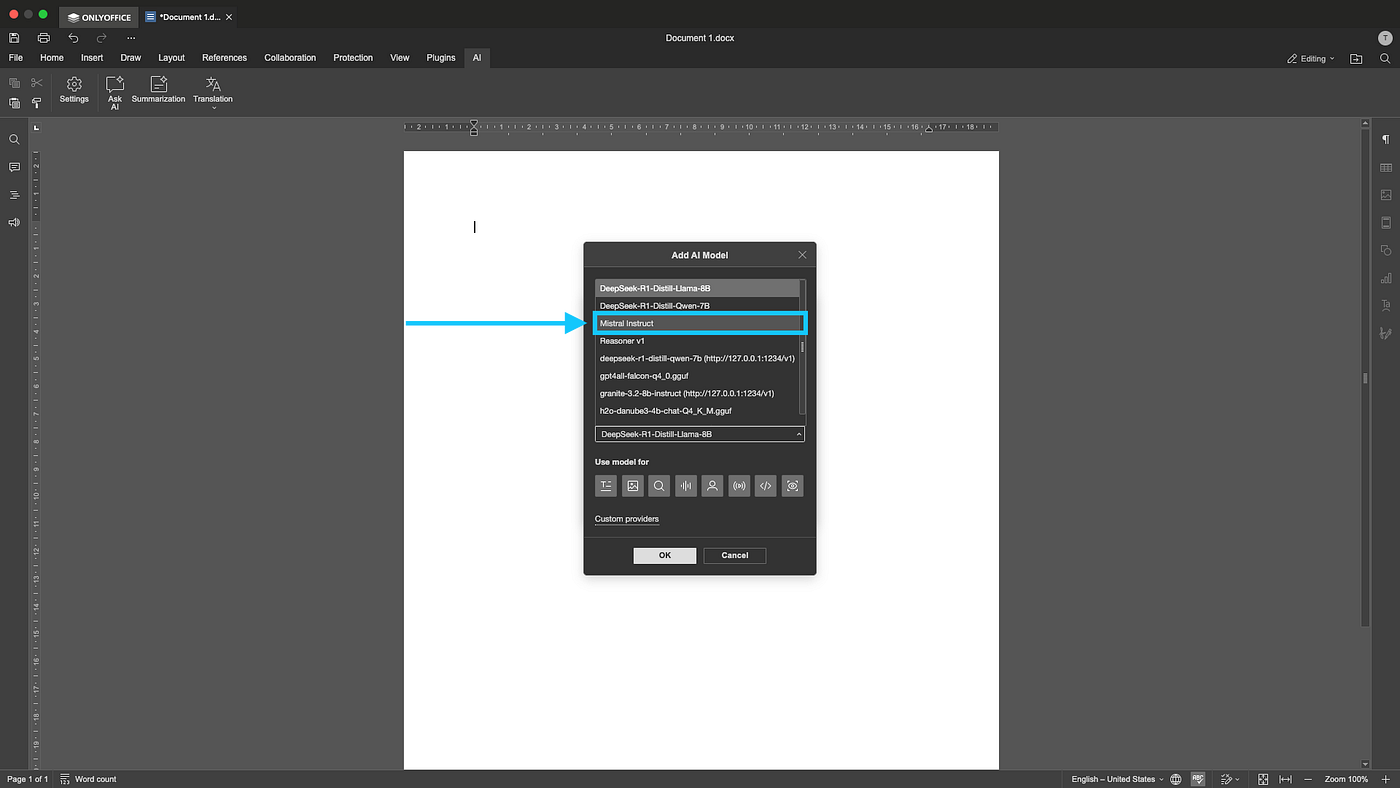Viewport: 1400px width, 788px height.
Task: Select Mistral Instruct from the model list
Action: tap(698, 323)
